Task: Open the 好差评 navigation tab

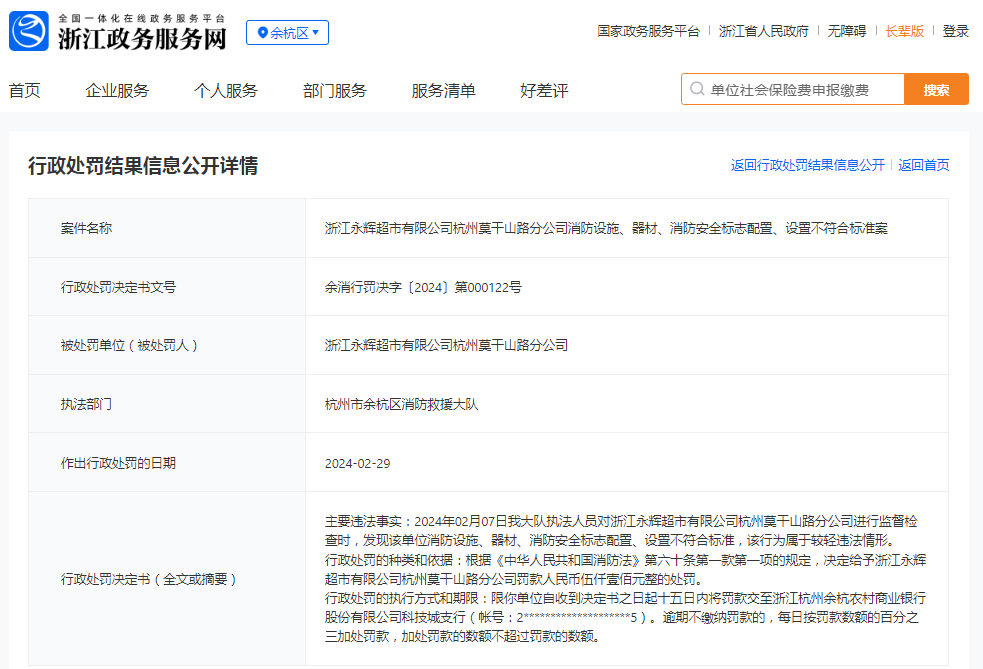Action: [544, 90]
